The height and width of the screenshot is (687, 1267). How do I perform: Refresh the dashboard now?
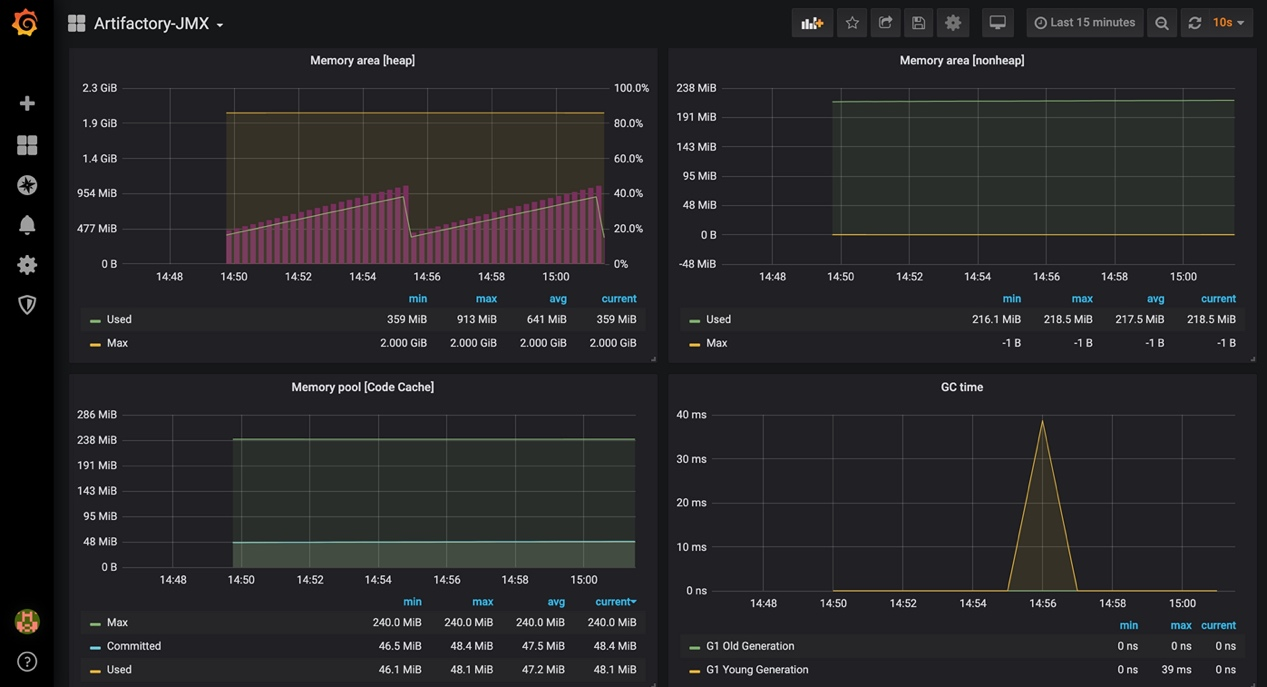pos(1194,23)
